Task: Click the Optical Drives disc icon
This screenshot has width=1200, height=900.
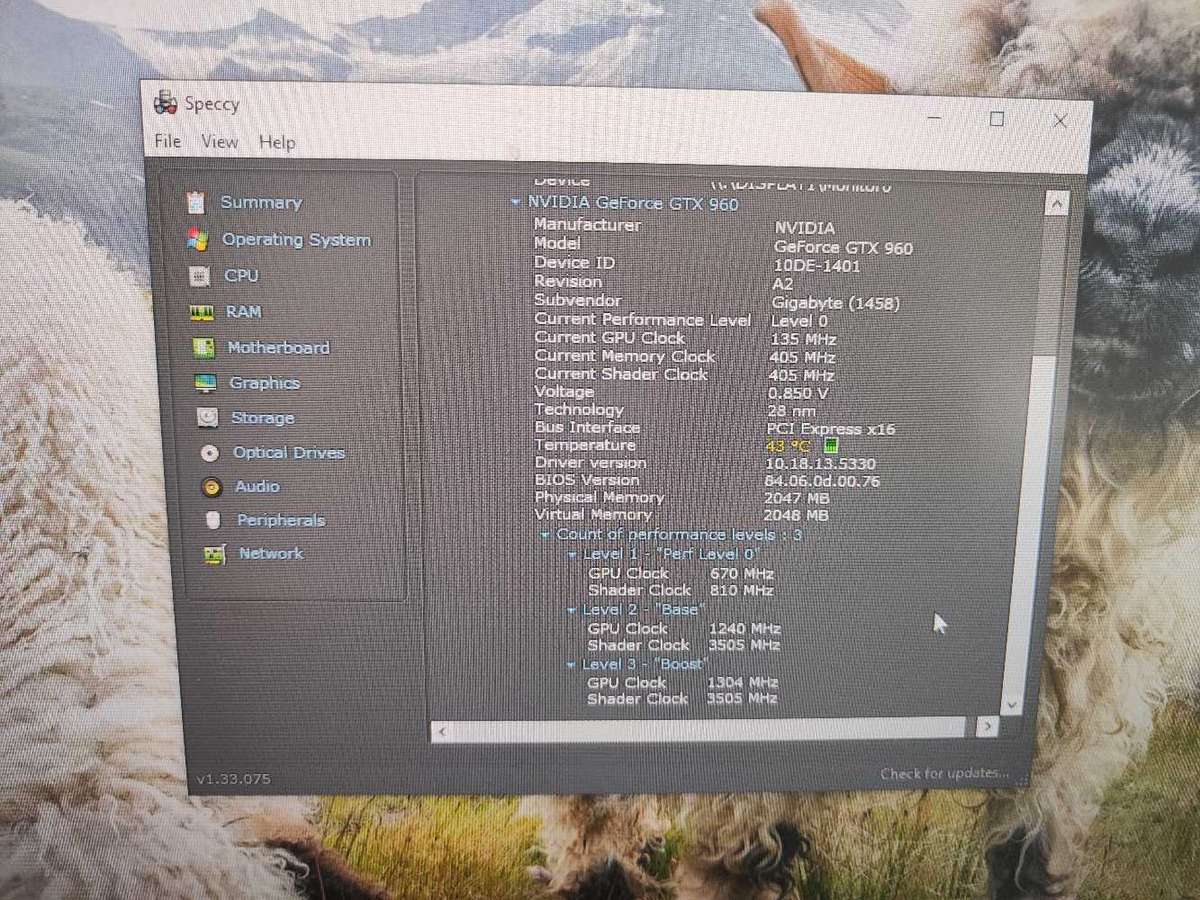Action: [x=209, y=453]
